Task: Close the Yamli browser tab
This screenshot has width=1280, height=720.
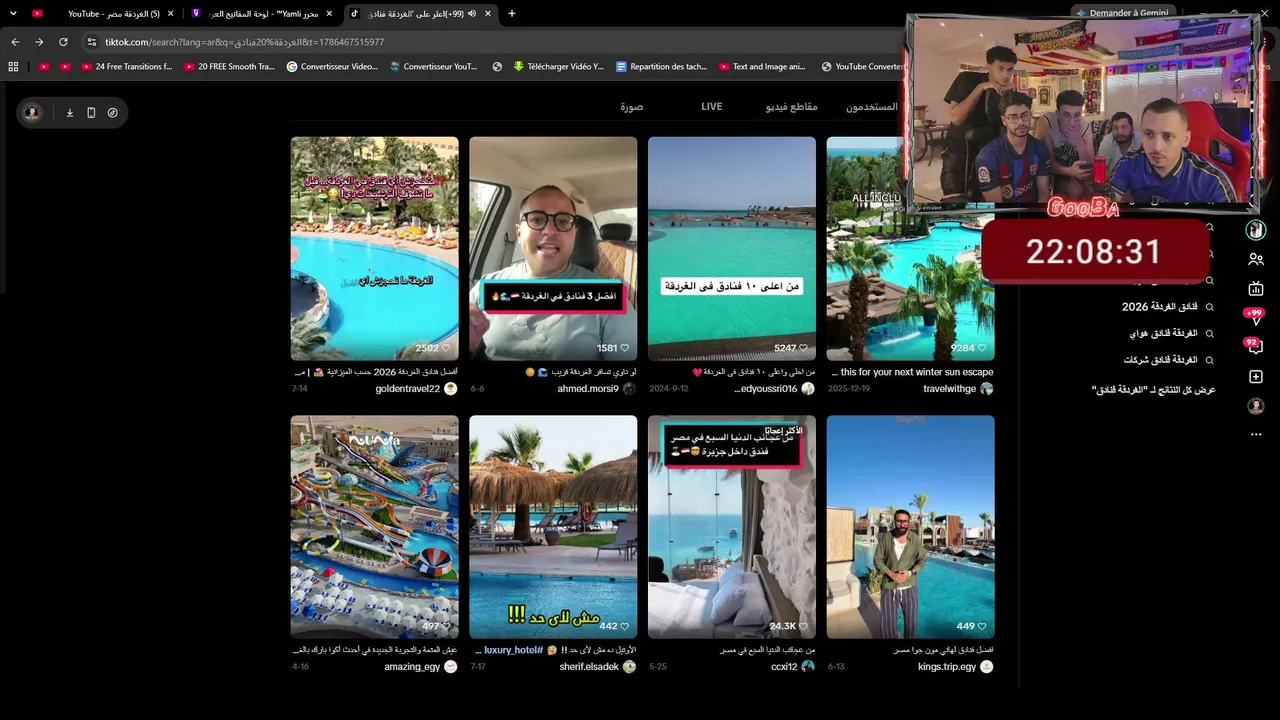Action: click(329, 14)
